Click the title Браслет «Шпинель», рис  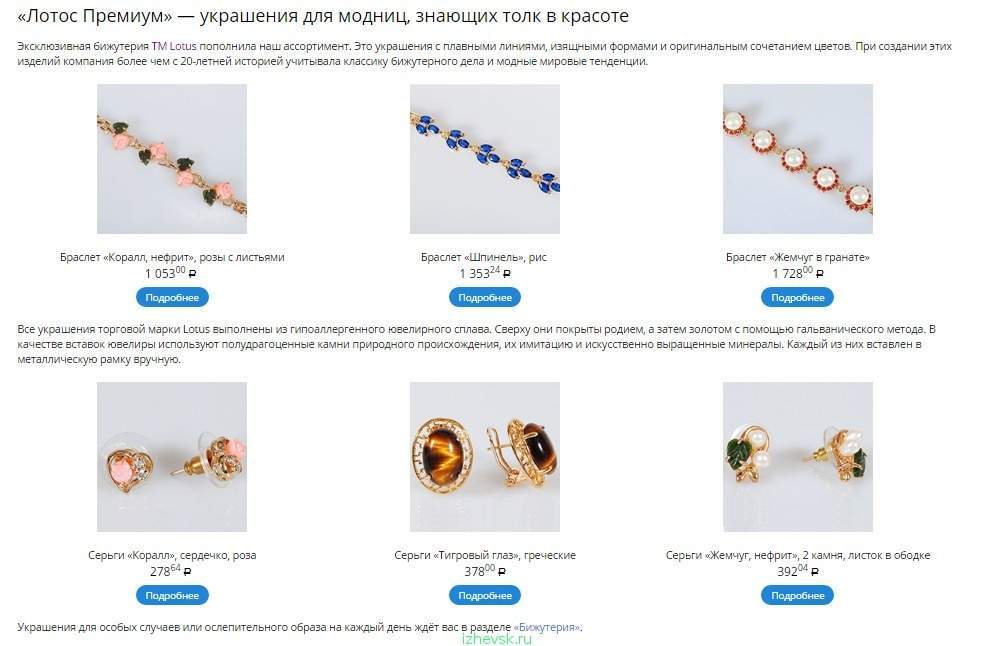[484, 257]
